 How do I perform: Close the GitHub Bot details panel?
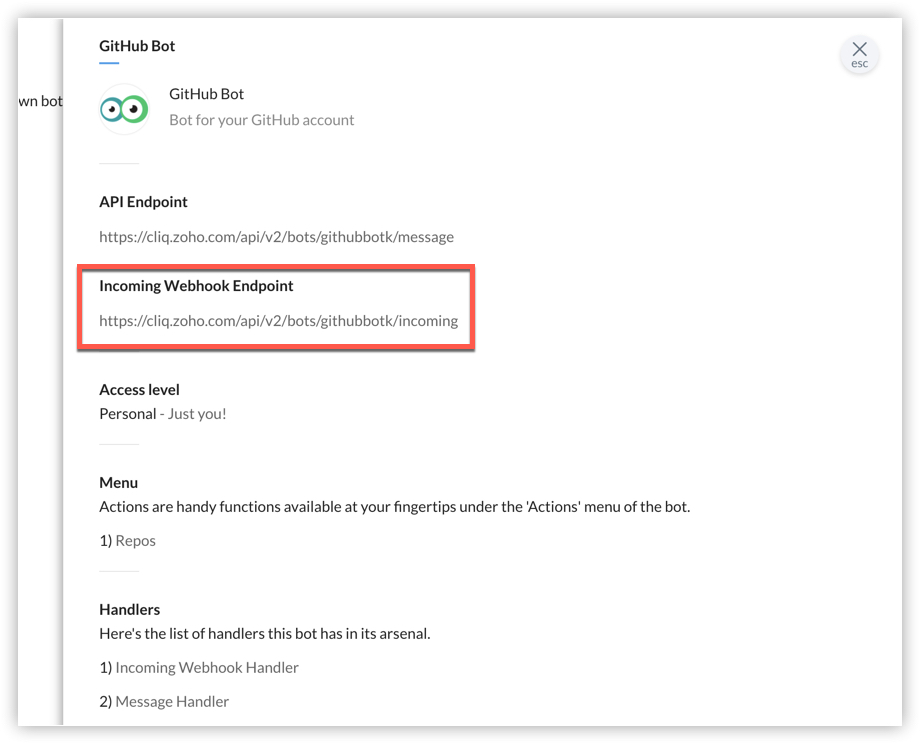[859, 55]
